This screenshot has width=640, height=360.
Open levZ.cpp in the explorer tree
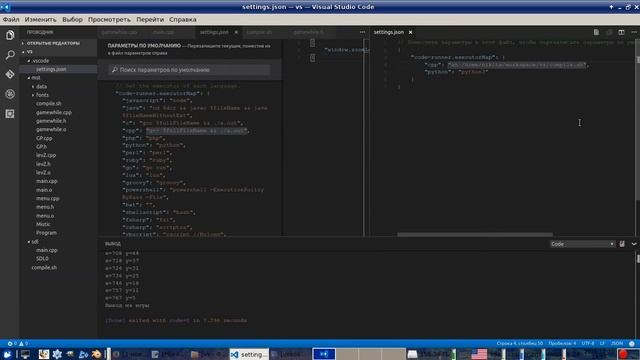tap(46, 156)
